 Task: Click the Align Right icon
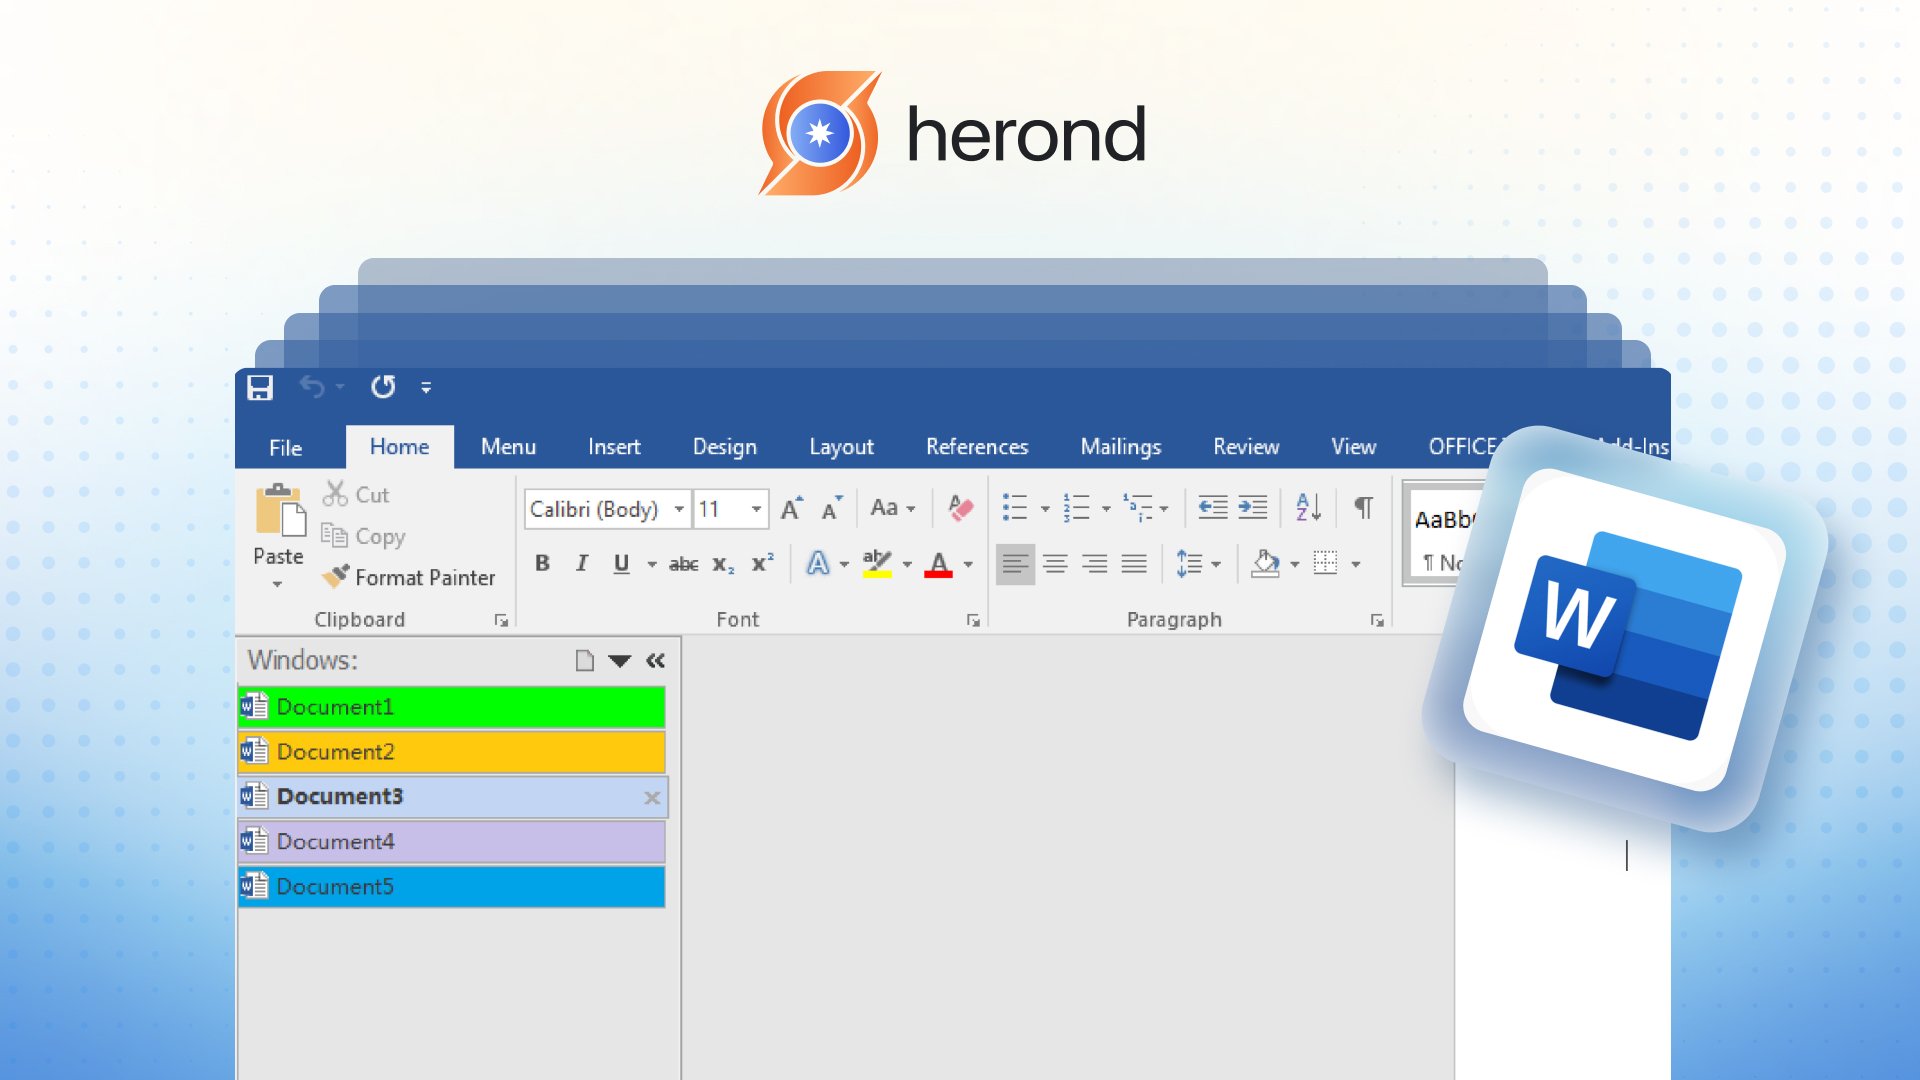coord(1095,564)
